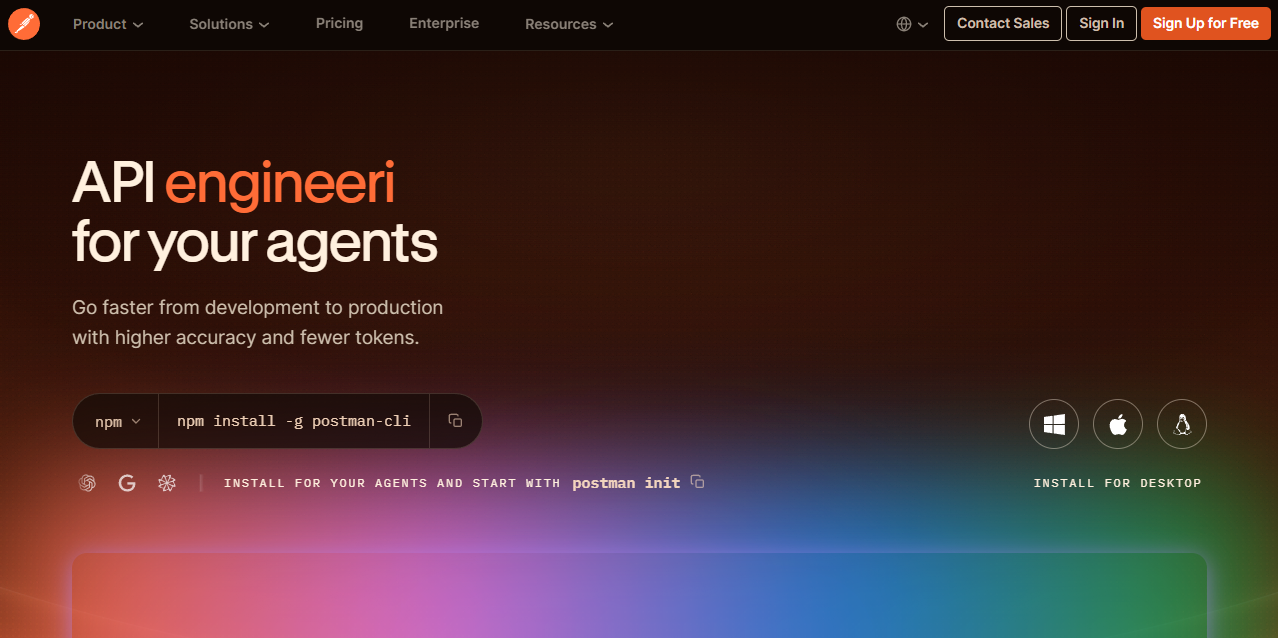Image resolution: width=1278 pixels, height=638 pixels.
Task: Select the "npm install -g postman-cli" command text
Action: (x=294, y=421)
